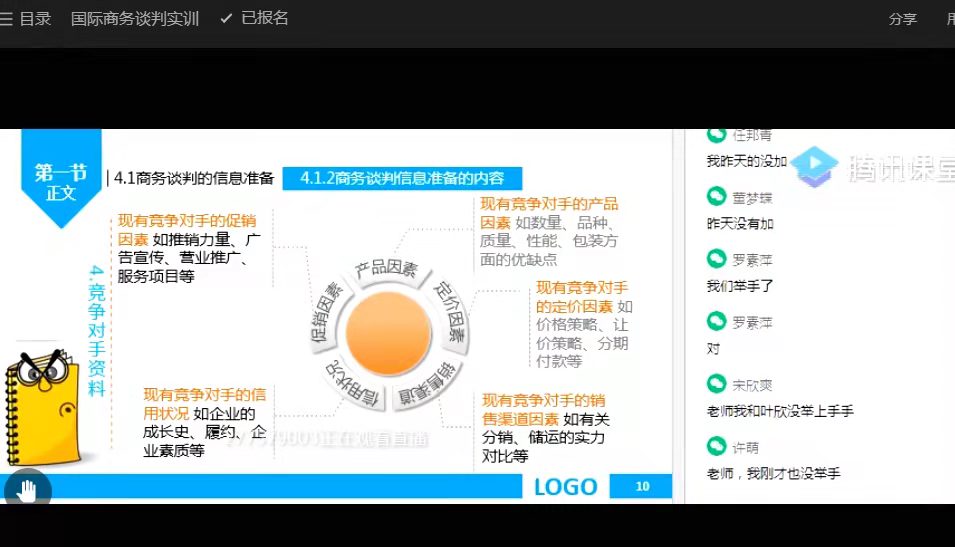The height and width of the screenshot is (547, 955).
Task: Click the 国际商务谈判实训 course title
Action: (135, 19)
